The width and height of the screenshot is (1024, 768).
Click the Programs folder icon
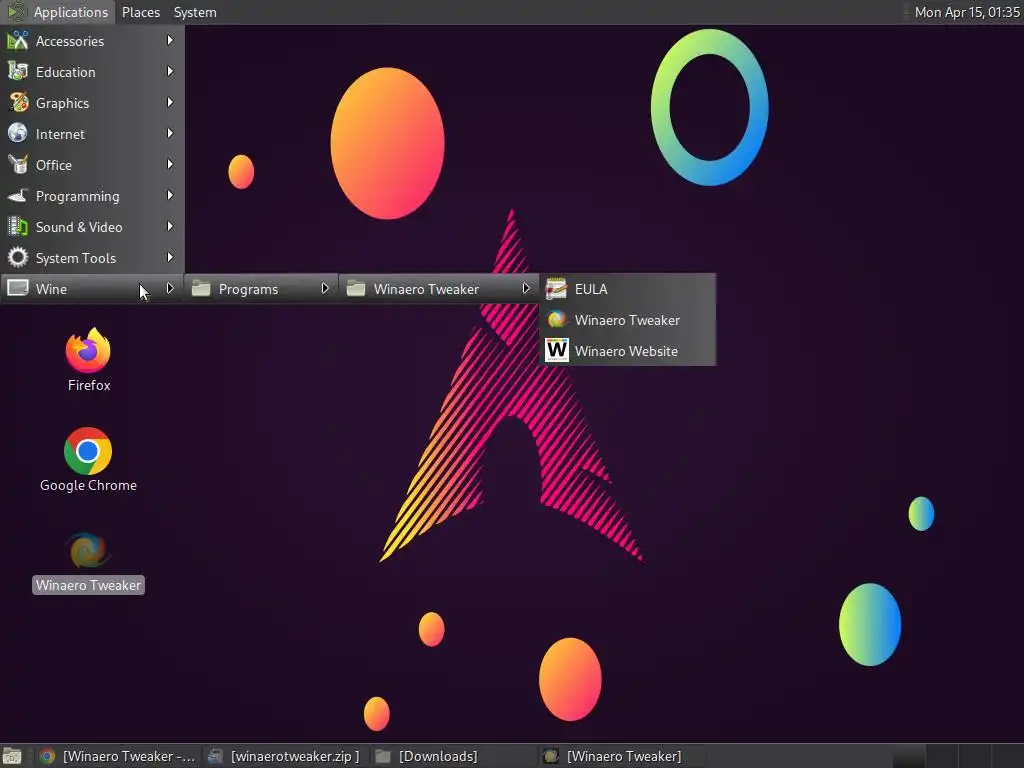click(x=201, y=289)
